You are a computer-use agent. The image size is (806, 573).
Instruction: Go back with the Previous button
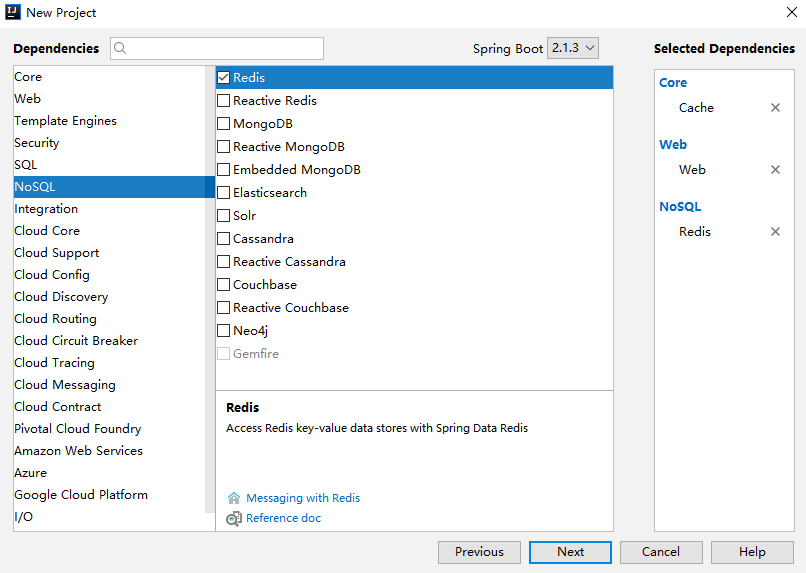click(479, 552)
